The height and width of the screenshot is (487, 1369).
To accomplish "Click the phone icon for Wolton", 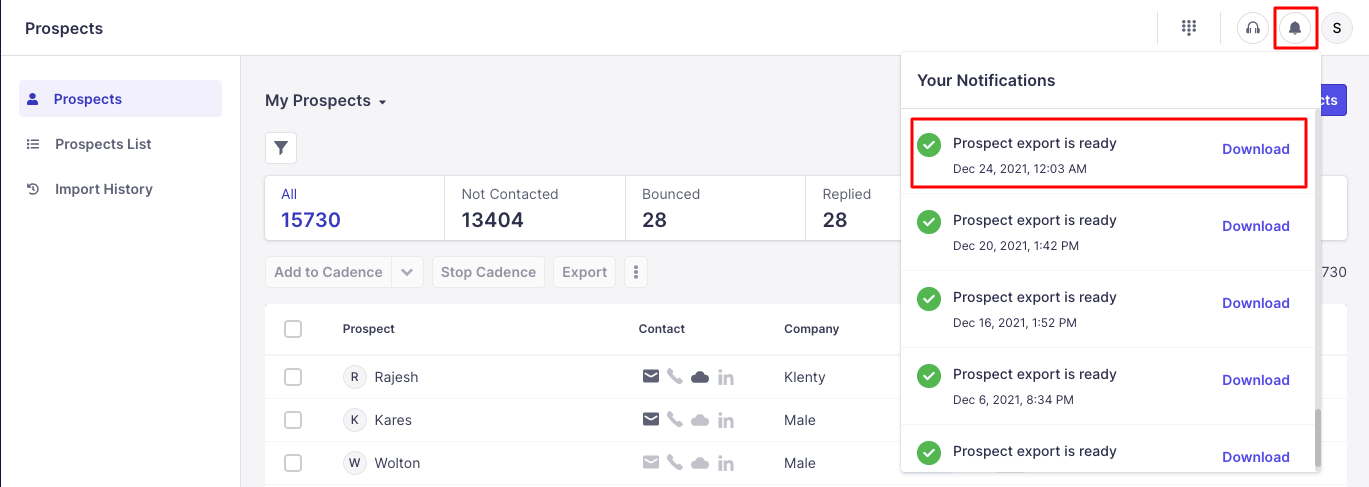I will click(675, 463).
